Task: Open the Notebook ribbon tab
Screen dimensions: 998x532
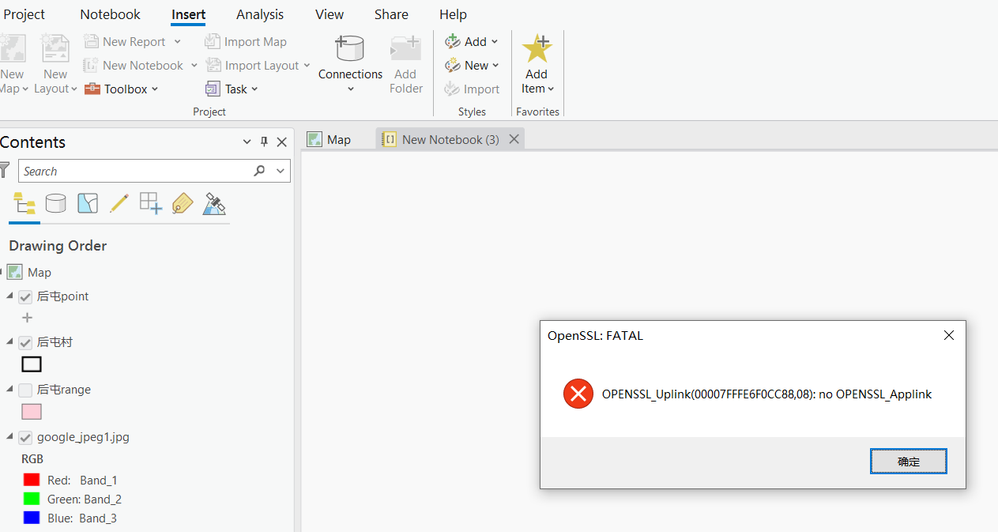Action: click(110, 14)
